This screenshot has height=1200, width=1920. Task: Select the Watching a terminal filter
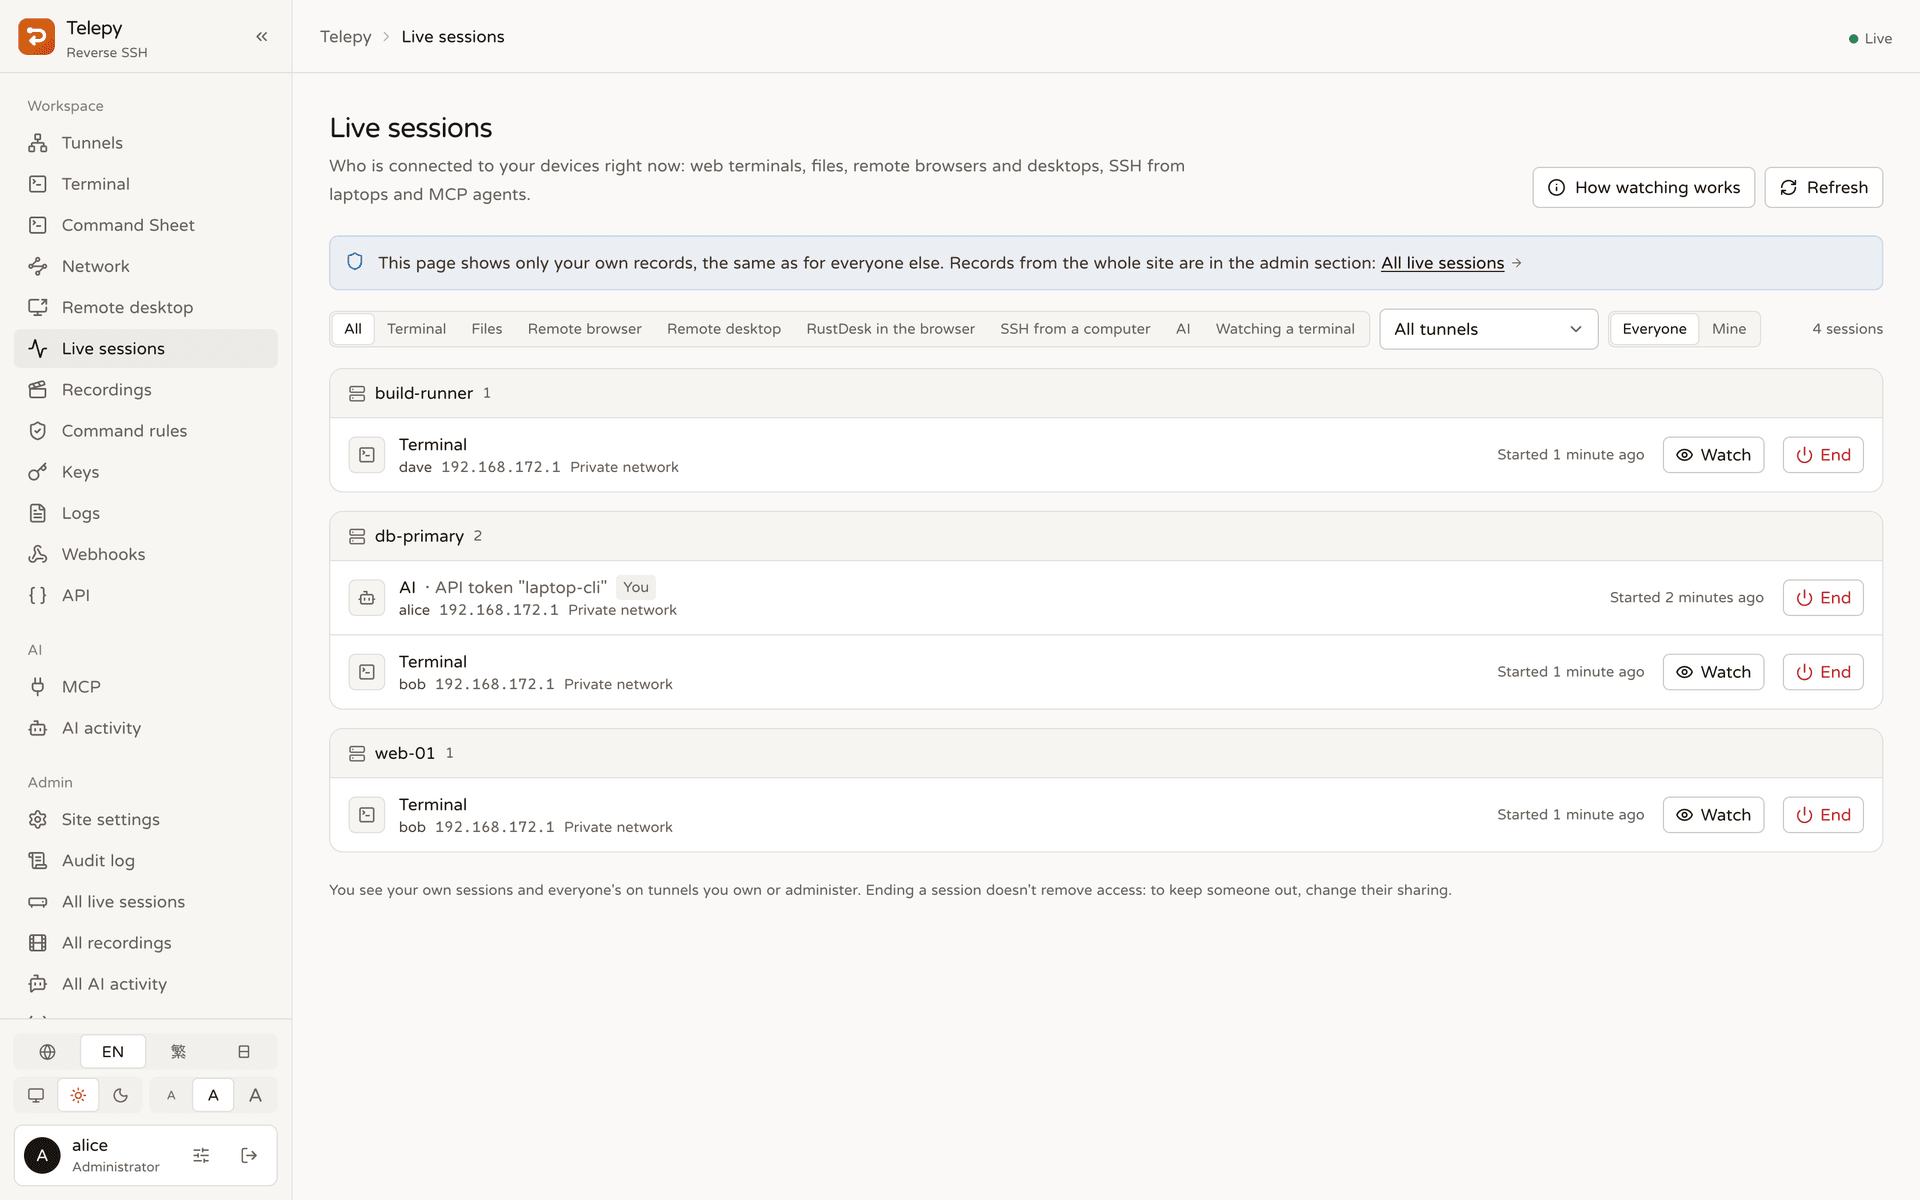(x=1285, y=329)
